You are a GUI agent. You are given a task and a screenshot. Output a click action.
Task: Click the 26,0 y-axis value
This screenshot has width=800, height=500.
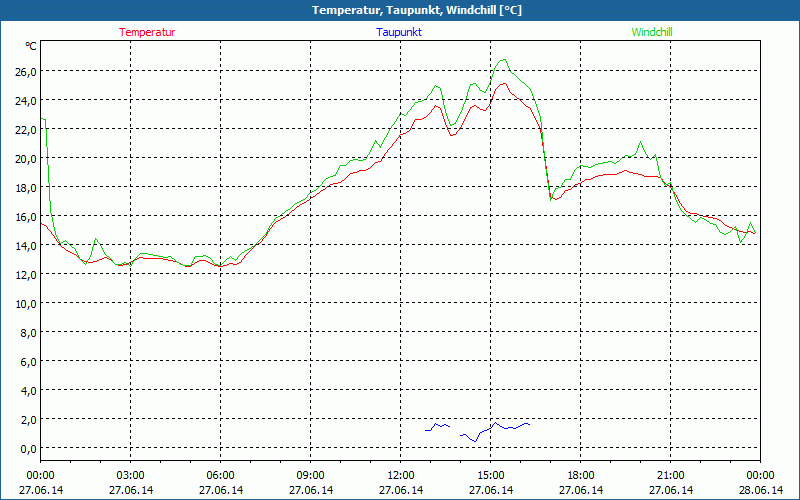pos(26,71)
